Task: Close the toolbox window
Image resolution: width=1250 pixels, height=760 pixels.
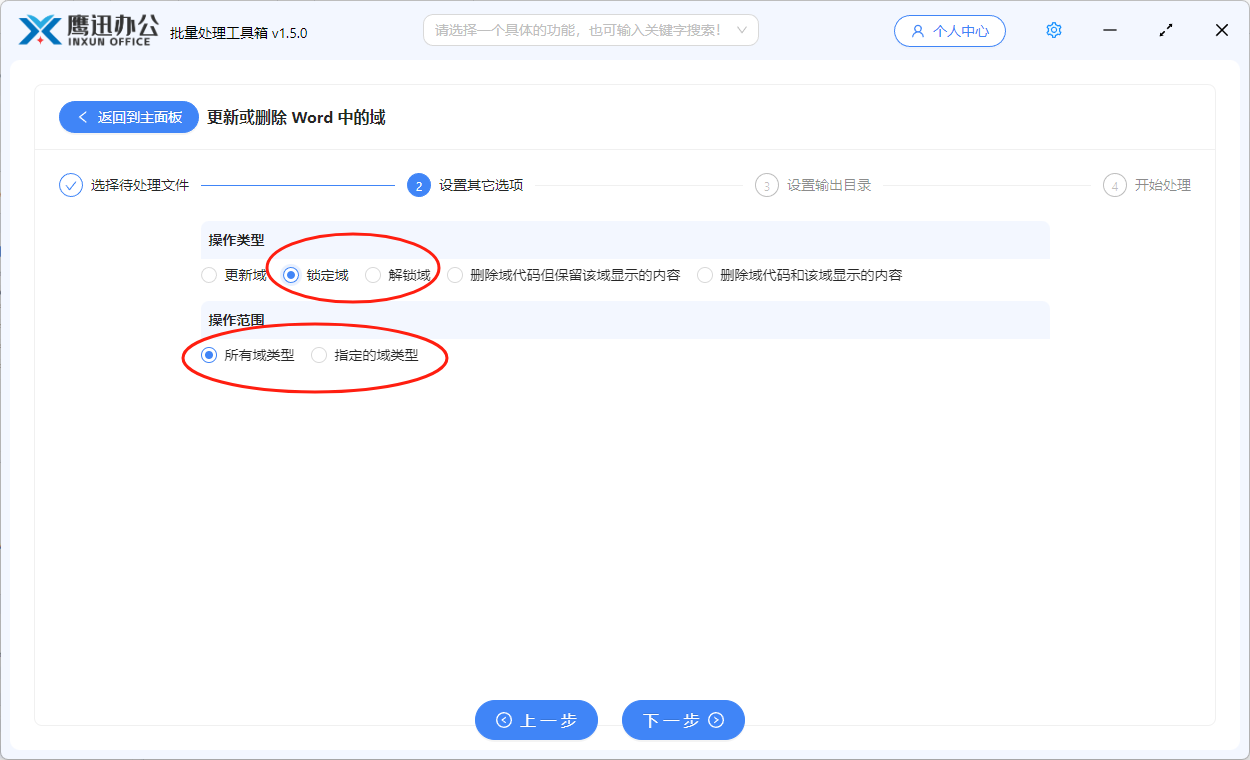Action: pos(1222,30)
